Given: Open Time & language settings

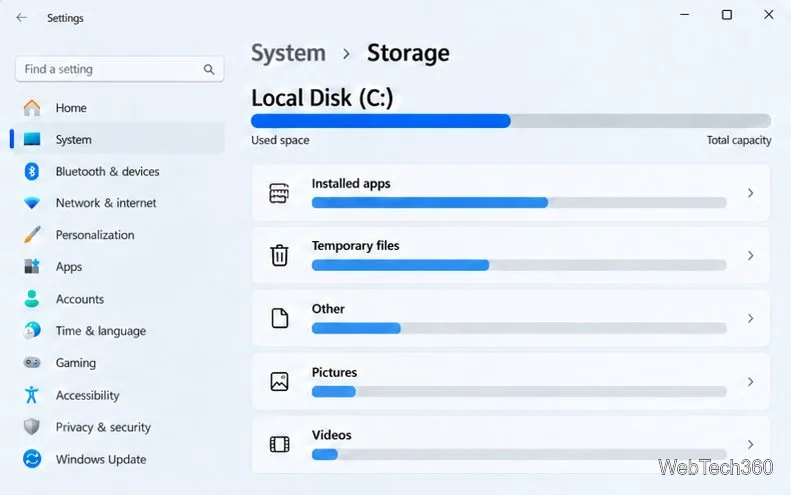Looking at the screenshot, I should 118,331.
